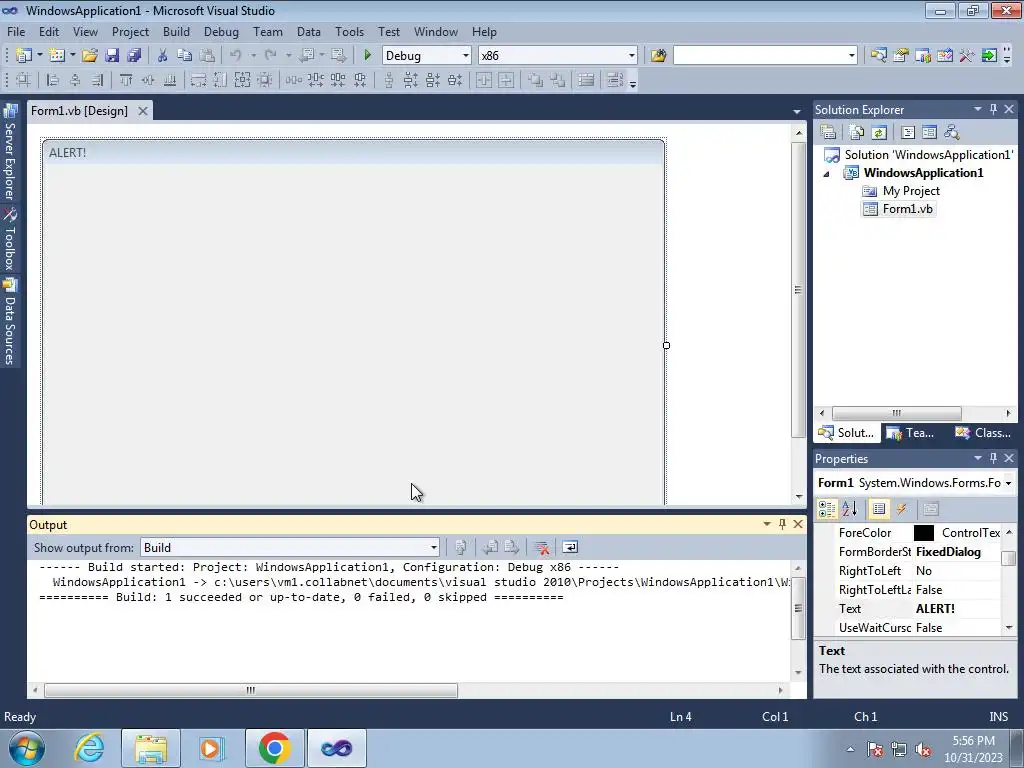
Task: Open Solution Explorer window position dropdown arrow
Action: (978, 109)
